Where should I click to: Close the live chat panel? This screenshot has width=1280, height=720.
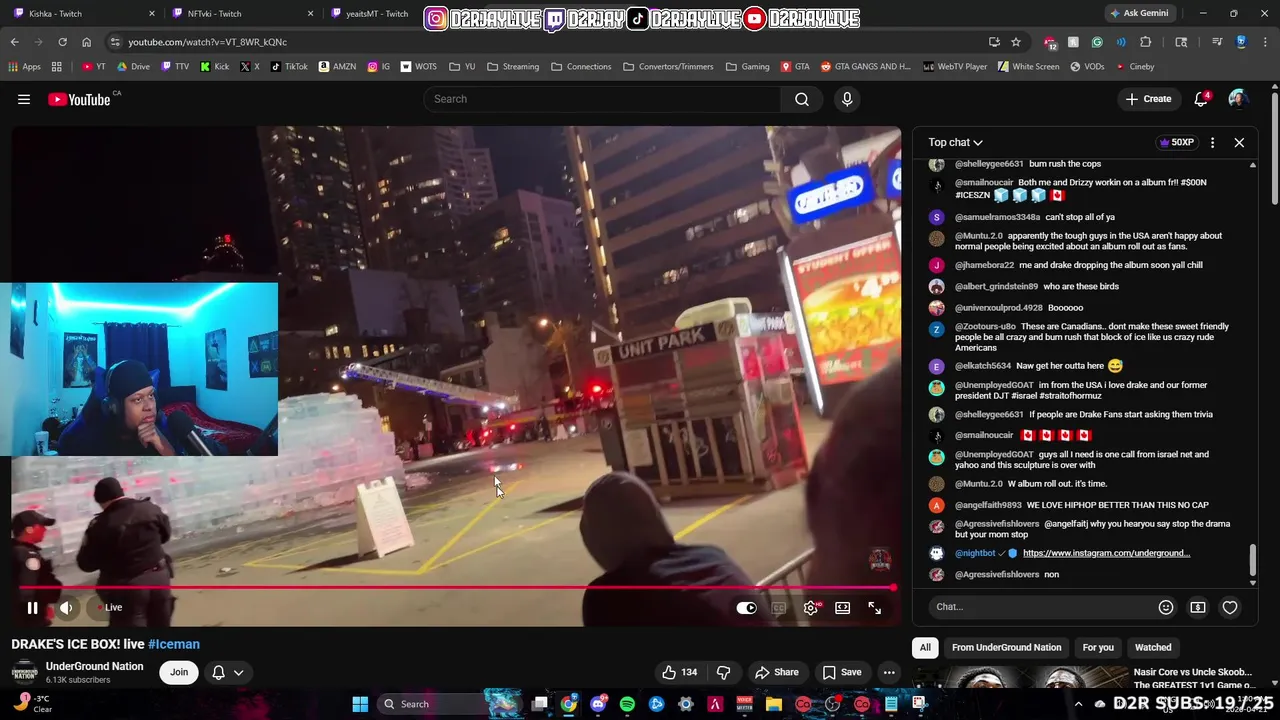pos(1239,142)
